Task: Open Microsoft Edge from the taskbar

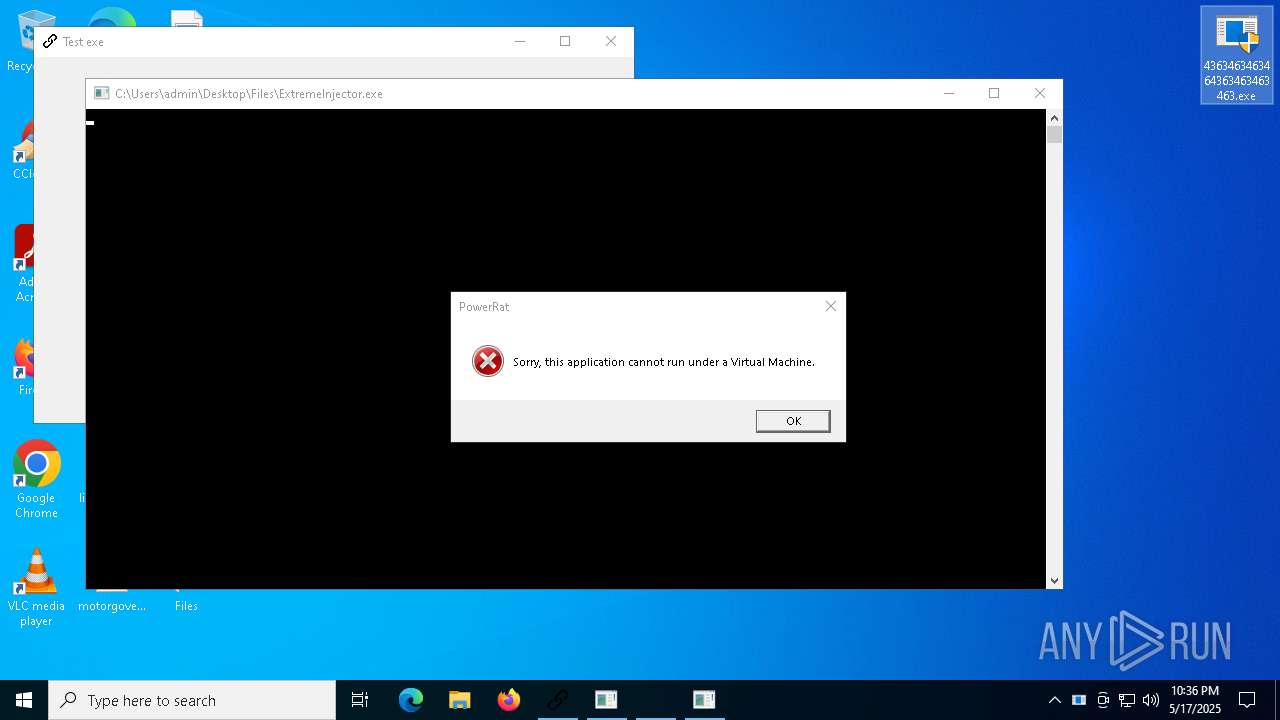Action: click(411, 700)
